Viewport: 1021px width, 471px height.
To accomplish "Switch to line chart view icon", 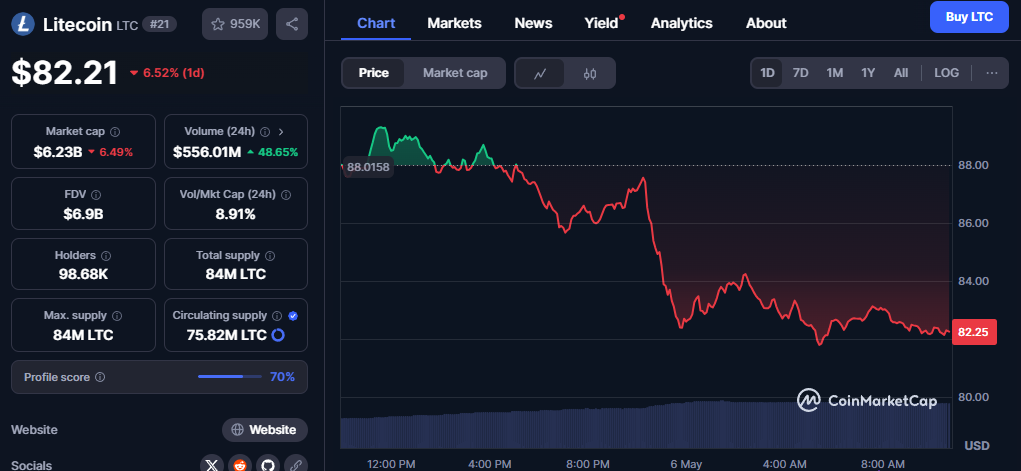I will (x=540, y=74).
